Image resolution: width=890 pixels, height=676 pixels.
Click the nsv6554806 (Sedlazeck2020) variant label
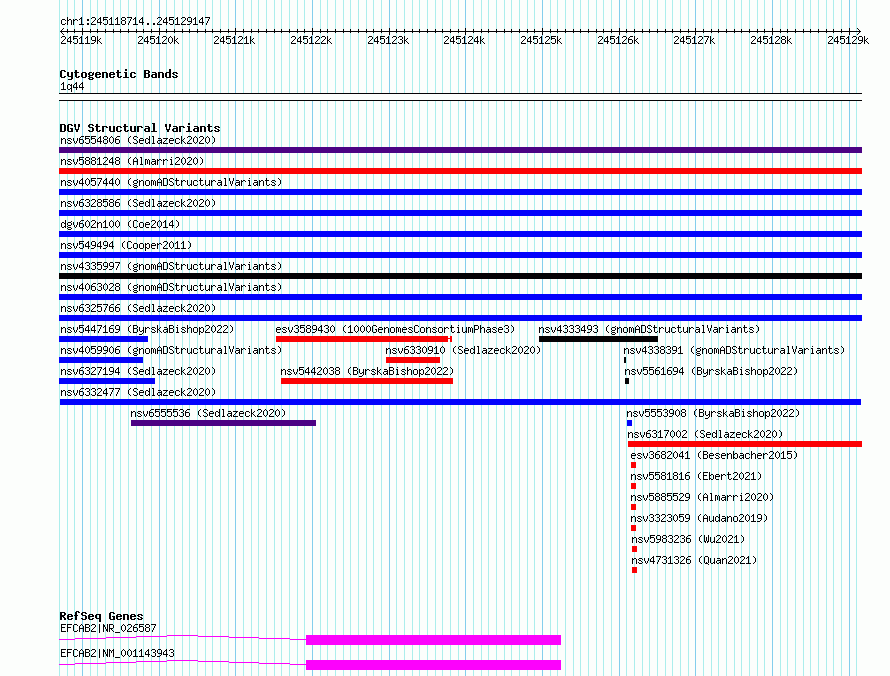click(138, 140)
